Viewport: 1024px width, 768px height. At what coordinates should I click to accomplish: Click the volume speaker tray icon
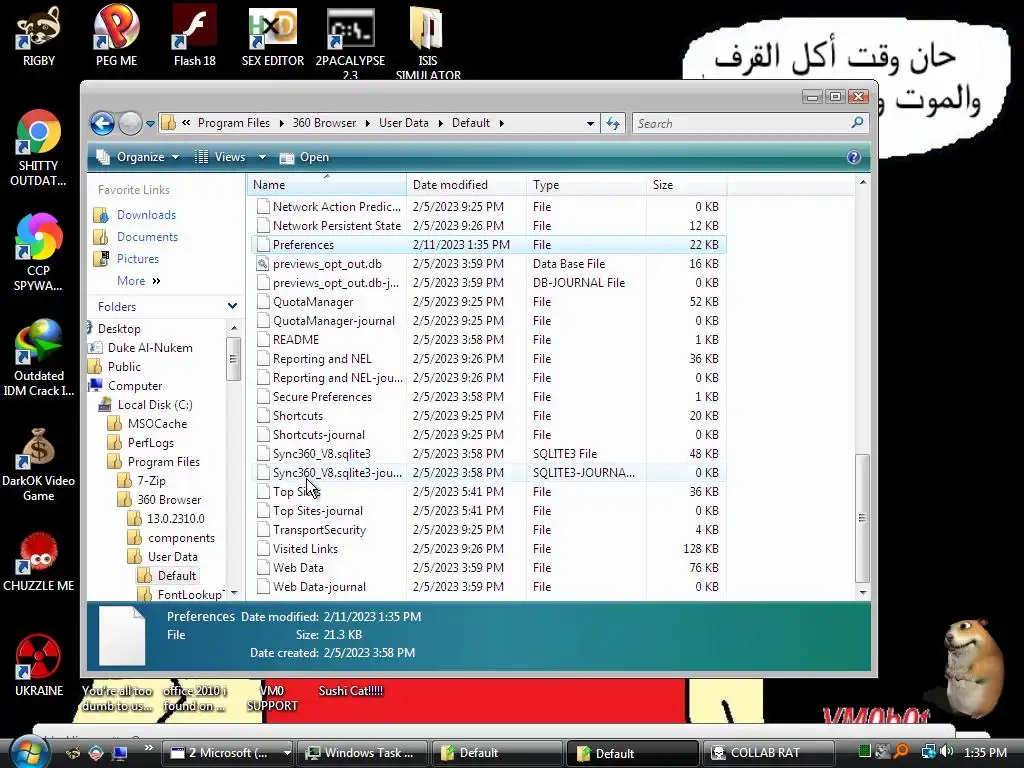tap(947, 752)
